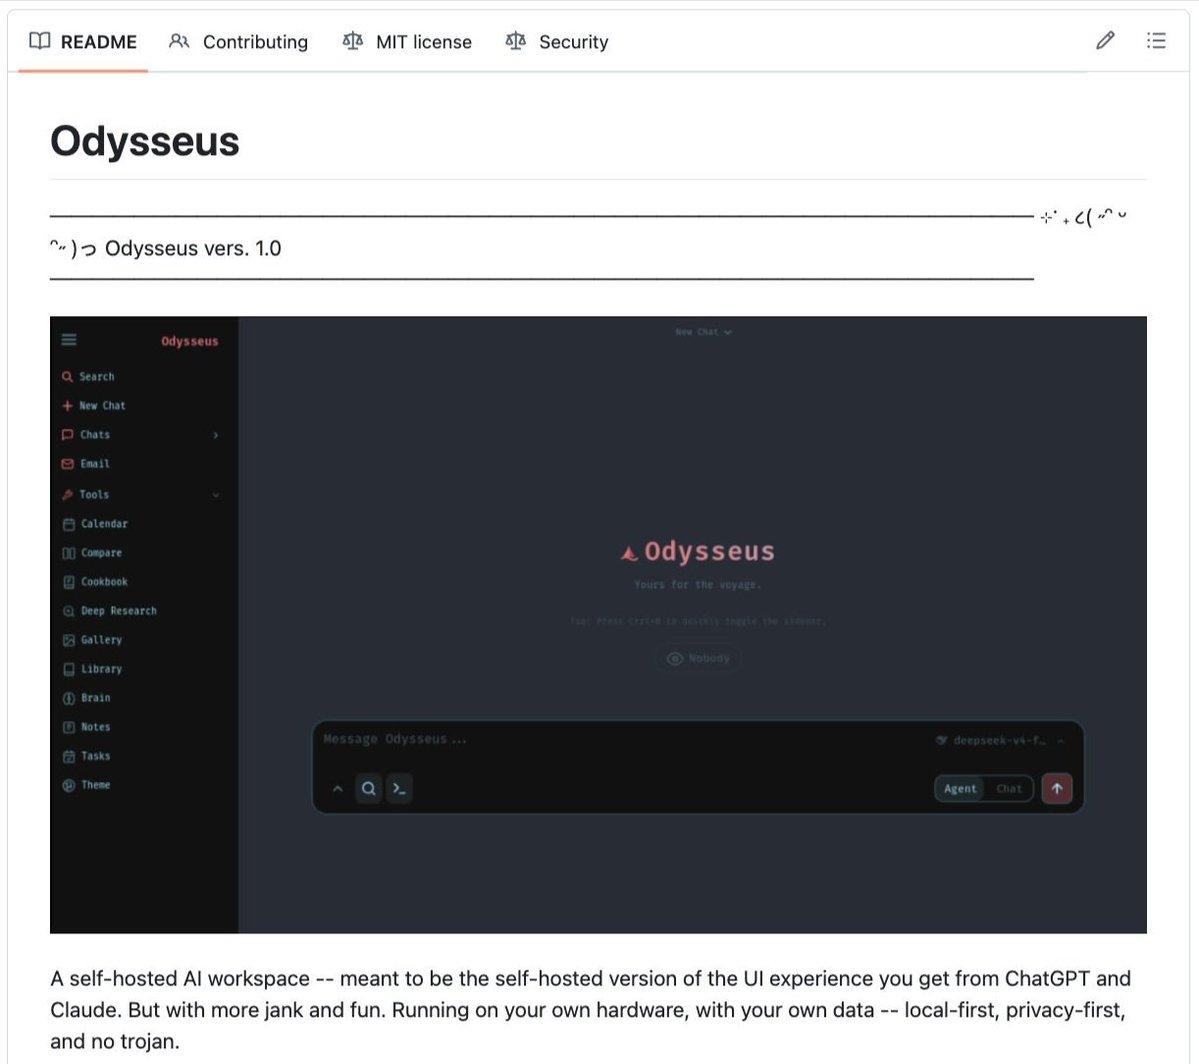Expand the caret-up button in message box
This screenshot has width=1199, height=1064.
(x=337, y=789)
